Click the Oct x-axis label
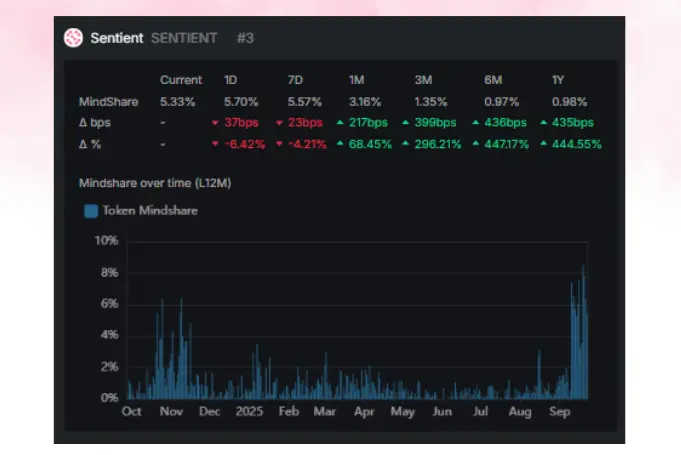Viewport: 681px width, 455px height. pyautogui.click(x=132, y=411)
